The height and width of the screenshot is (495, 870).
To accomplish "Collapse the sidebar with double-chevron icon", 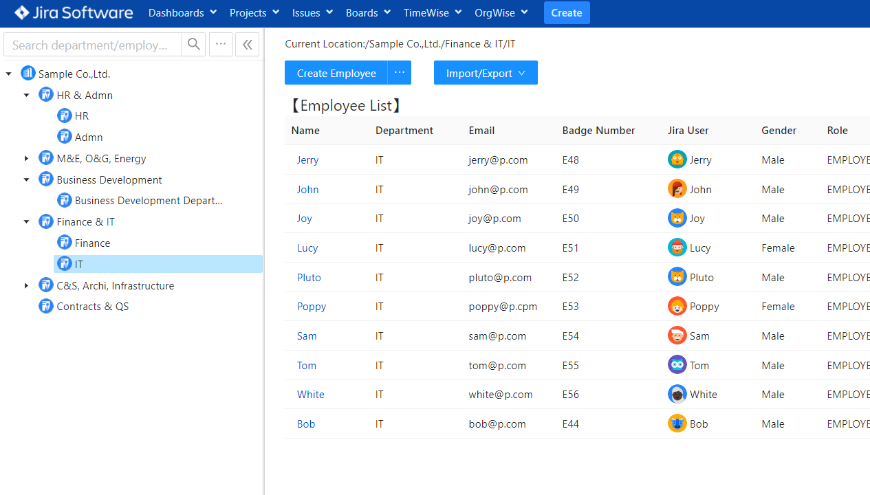I will (x=247, y=45).
